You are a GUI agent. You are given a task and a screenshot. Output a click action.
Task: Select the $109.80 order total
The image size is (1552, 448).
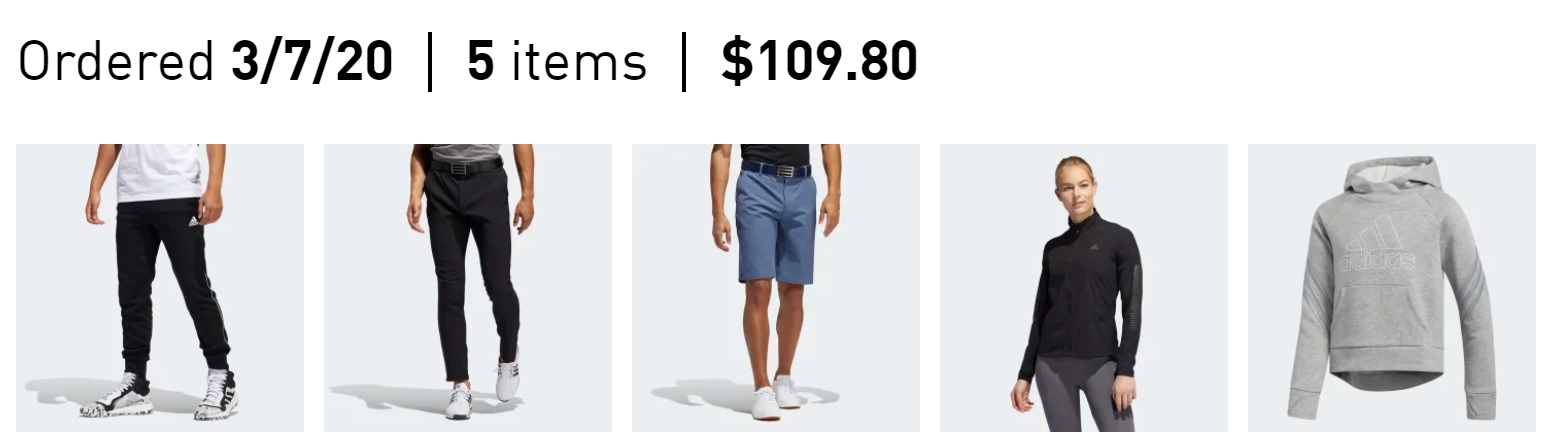(819, 62)
